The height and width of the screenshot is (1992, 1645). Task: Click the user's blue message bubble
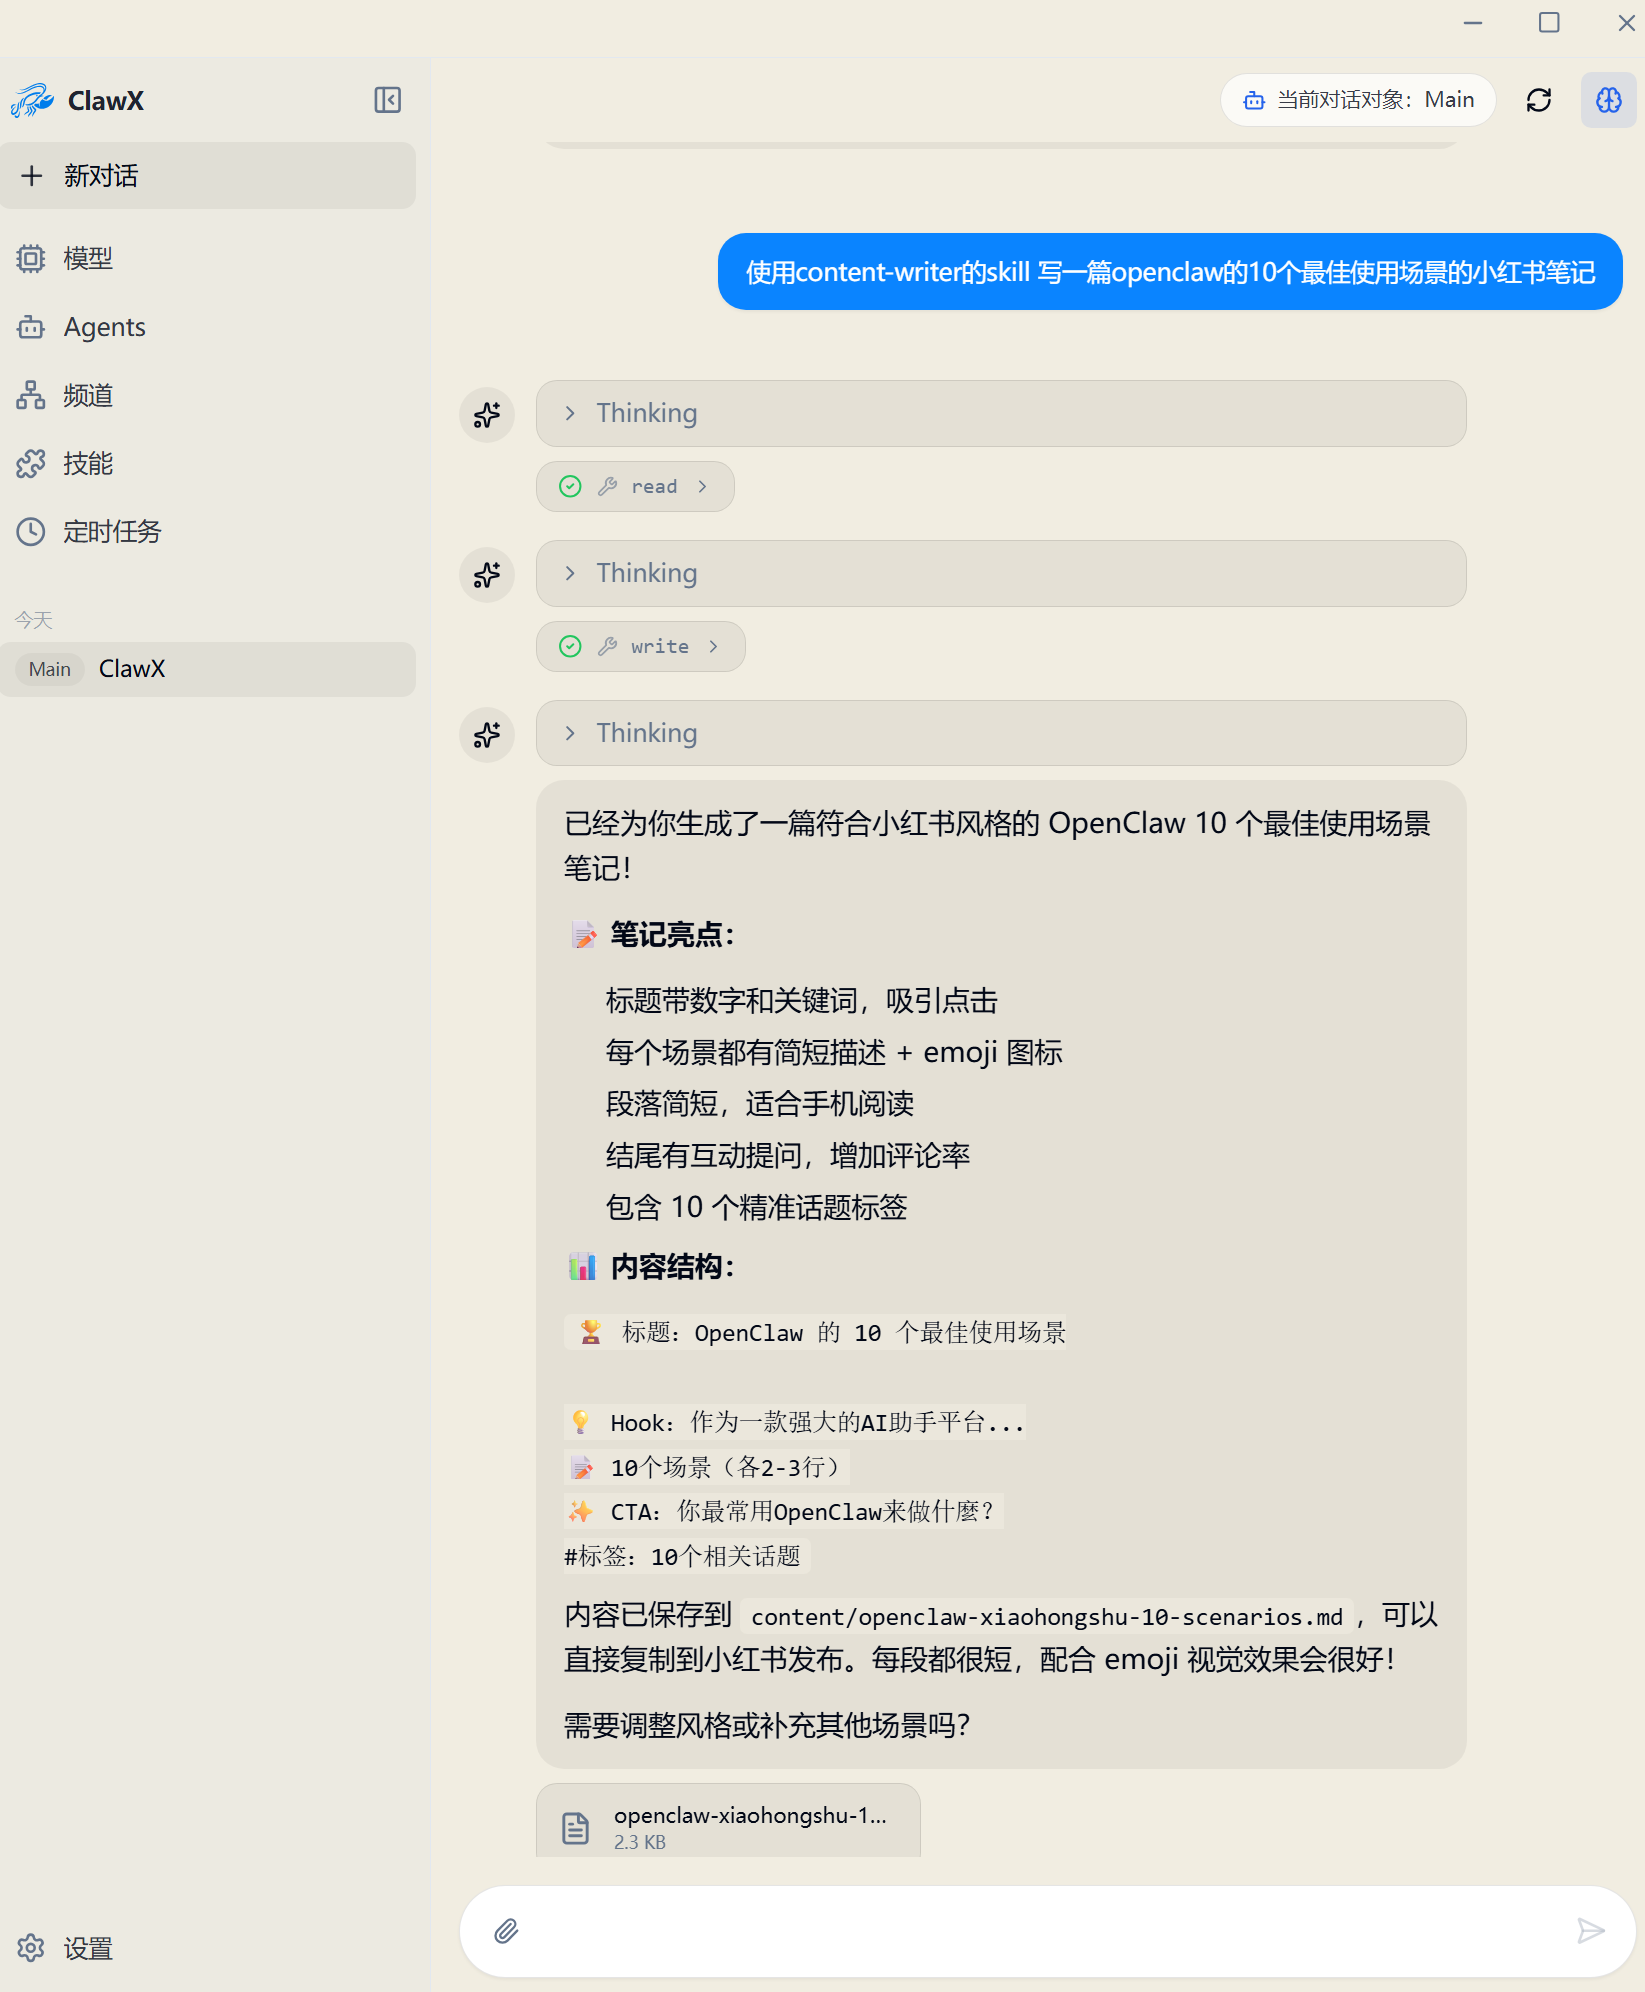1170,272
